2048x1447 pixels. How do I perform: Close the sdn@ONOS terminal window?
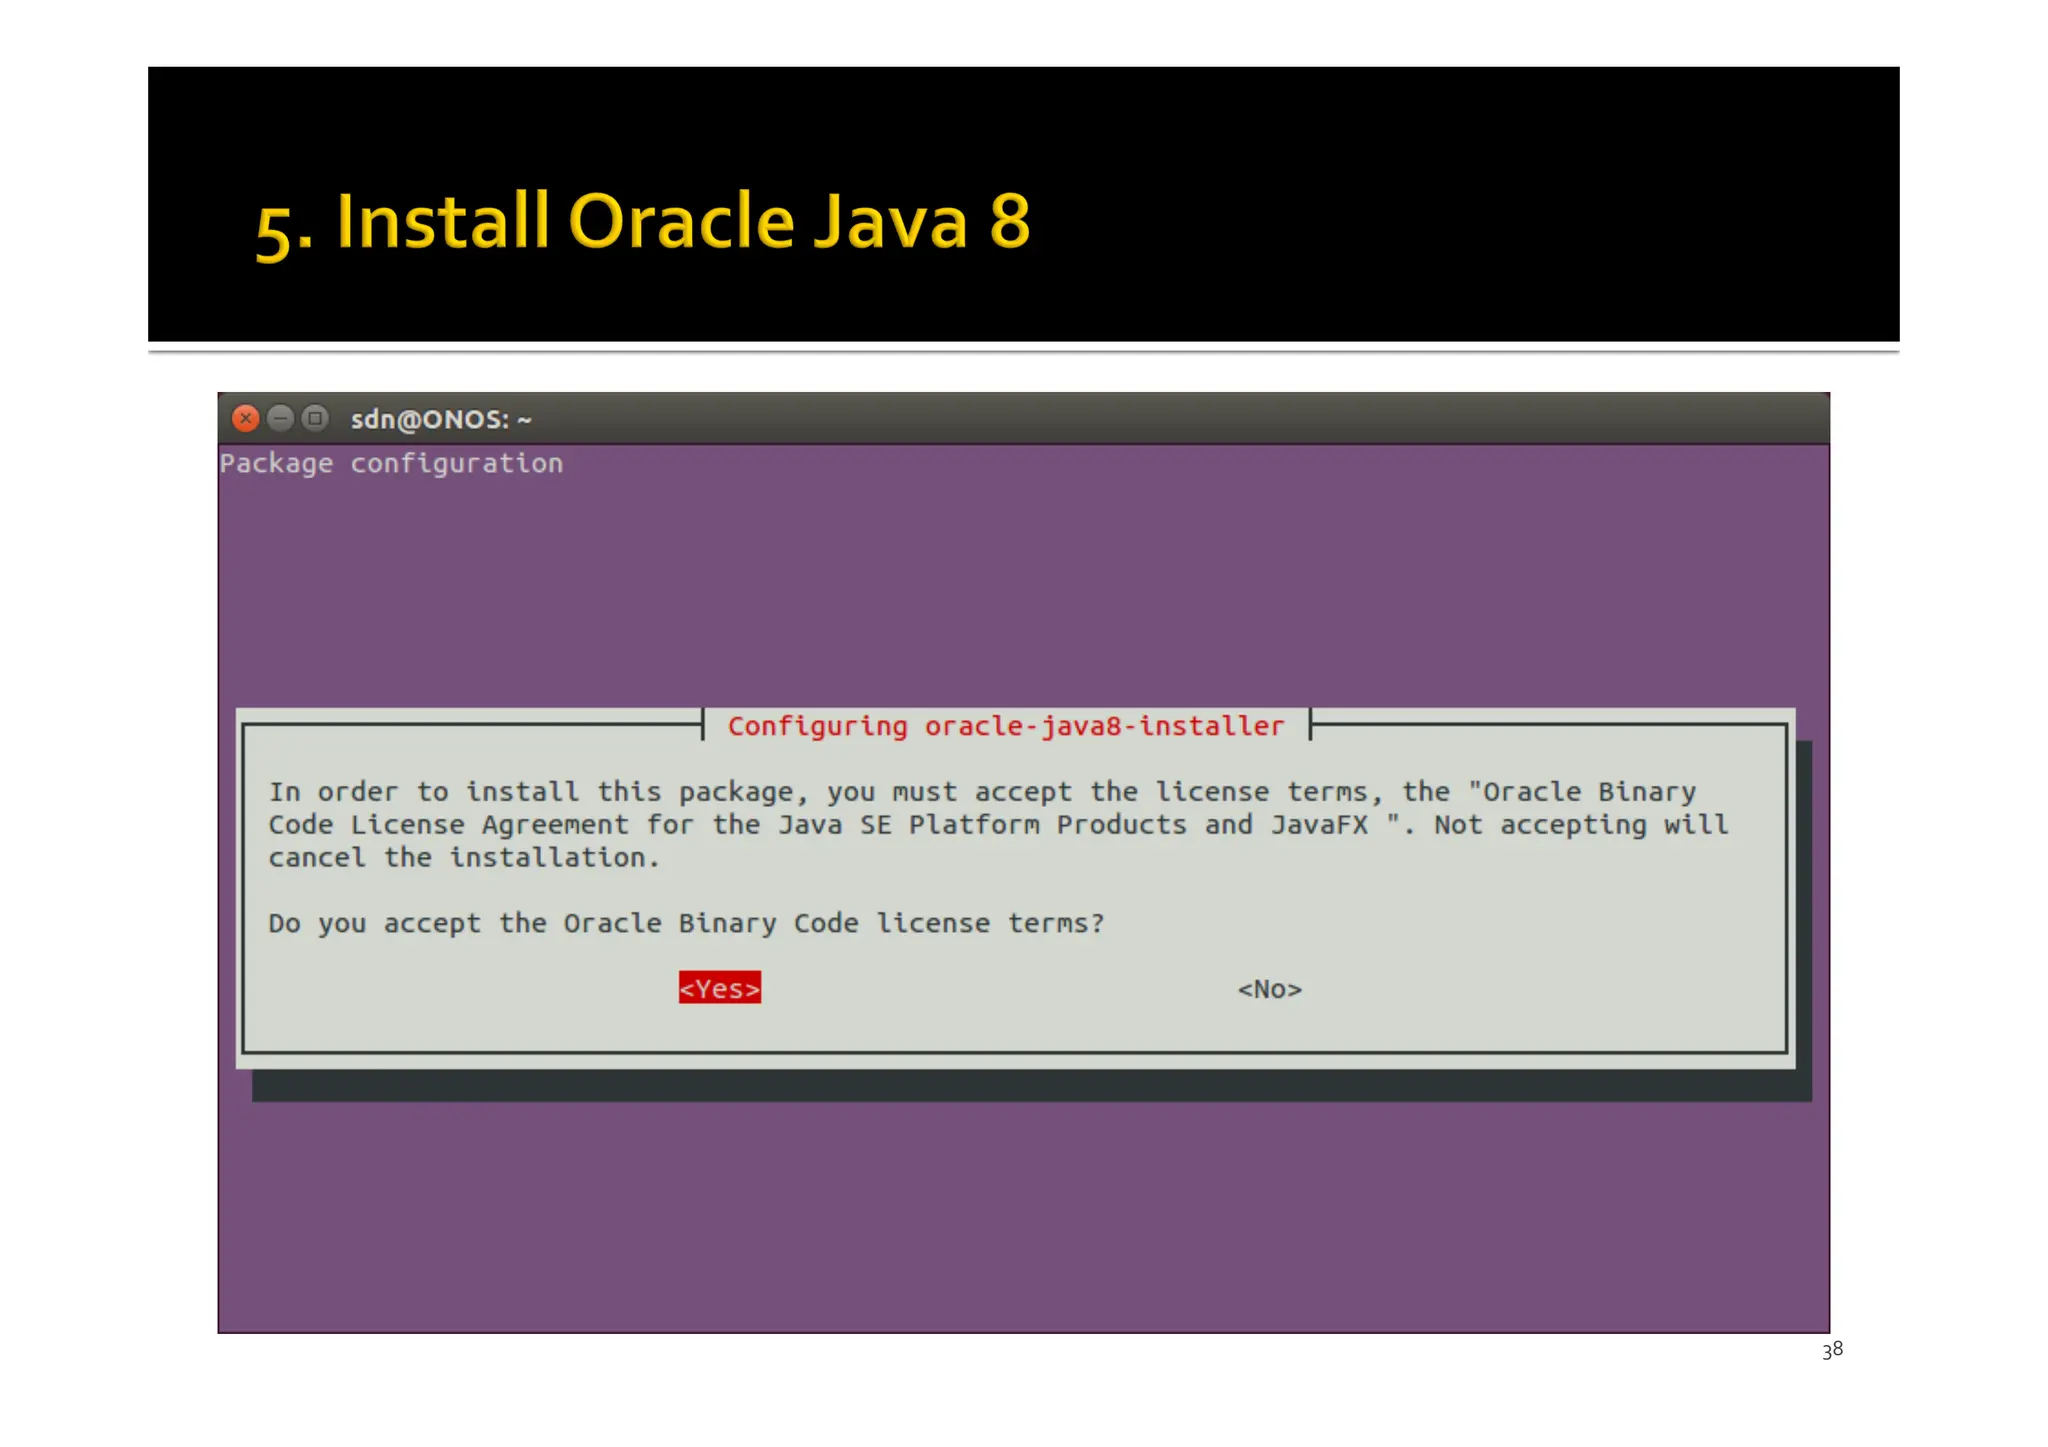[x=245, y=418]
